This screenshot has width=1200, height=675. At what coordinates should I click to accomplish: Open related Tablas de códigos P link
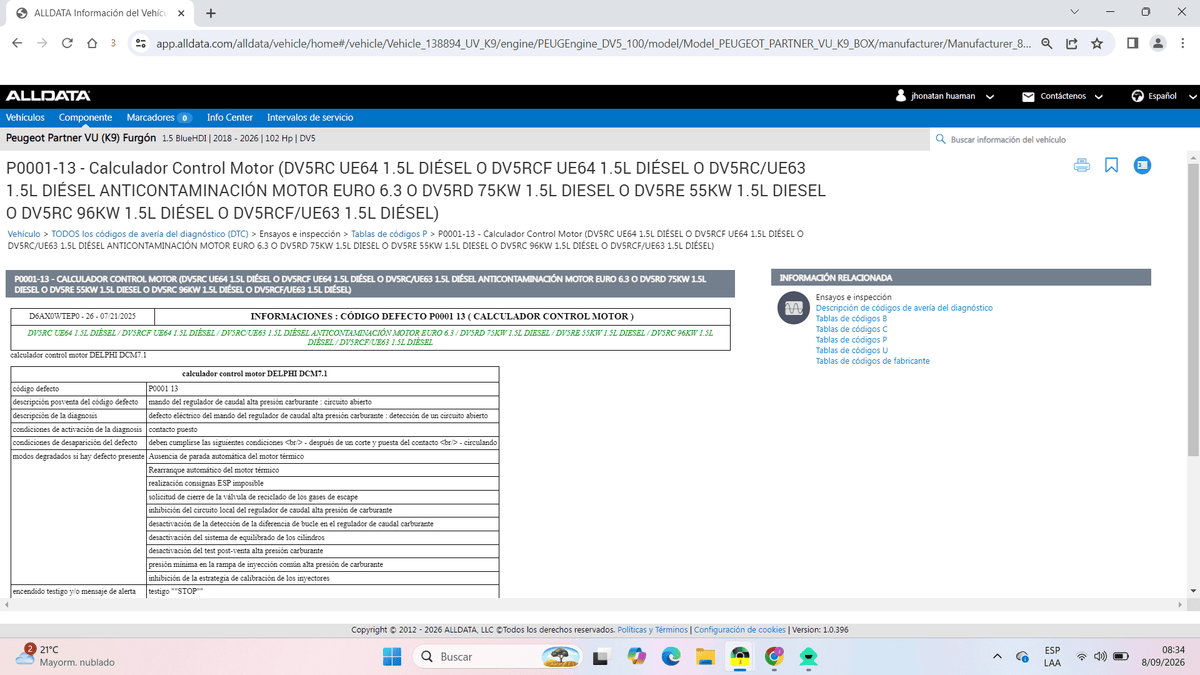pyautogui.click(x=851, y=340)
